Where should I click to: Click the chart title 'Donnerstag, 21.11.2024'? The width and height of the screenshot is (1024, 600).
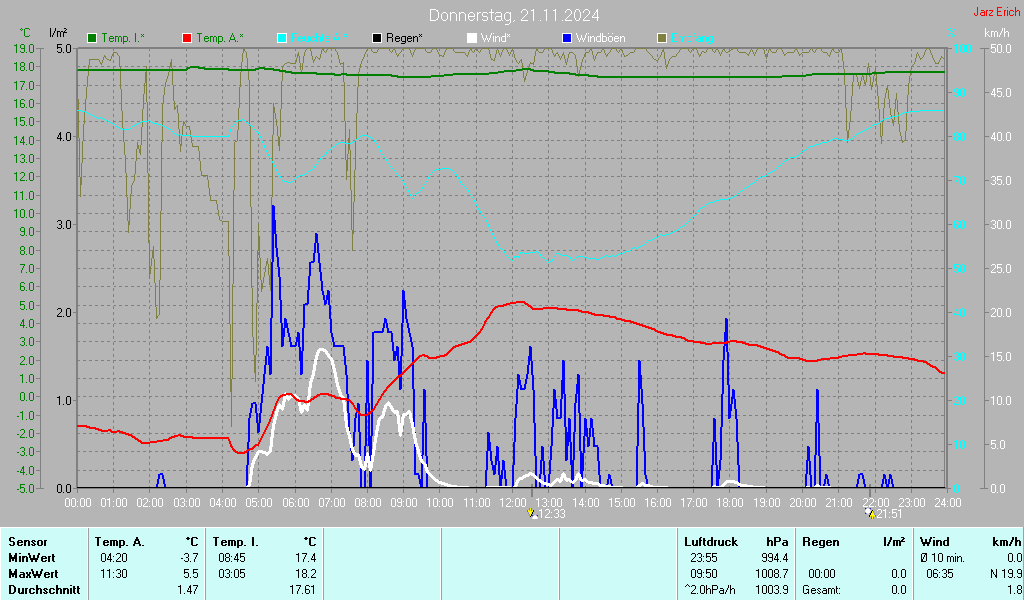(x=513, y=16)
